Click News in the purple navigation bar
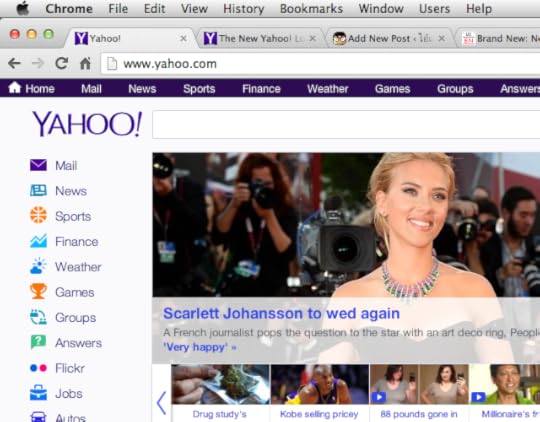The image size is (540, 422). [x=142, y=89]
